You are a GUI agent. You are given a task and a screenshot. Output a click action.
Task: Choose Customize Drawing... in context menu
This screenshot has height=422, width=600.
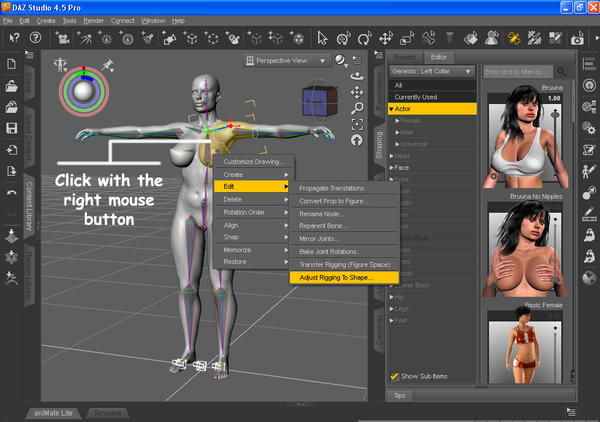(x=254, y=162)
